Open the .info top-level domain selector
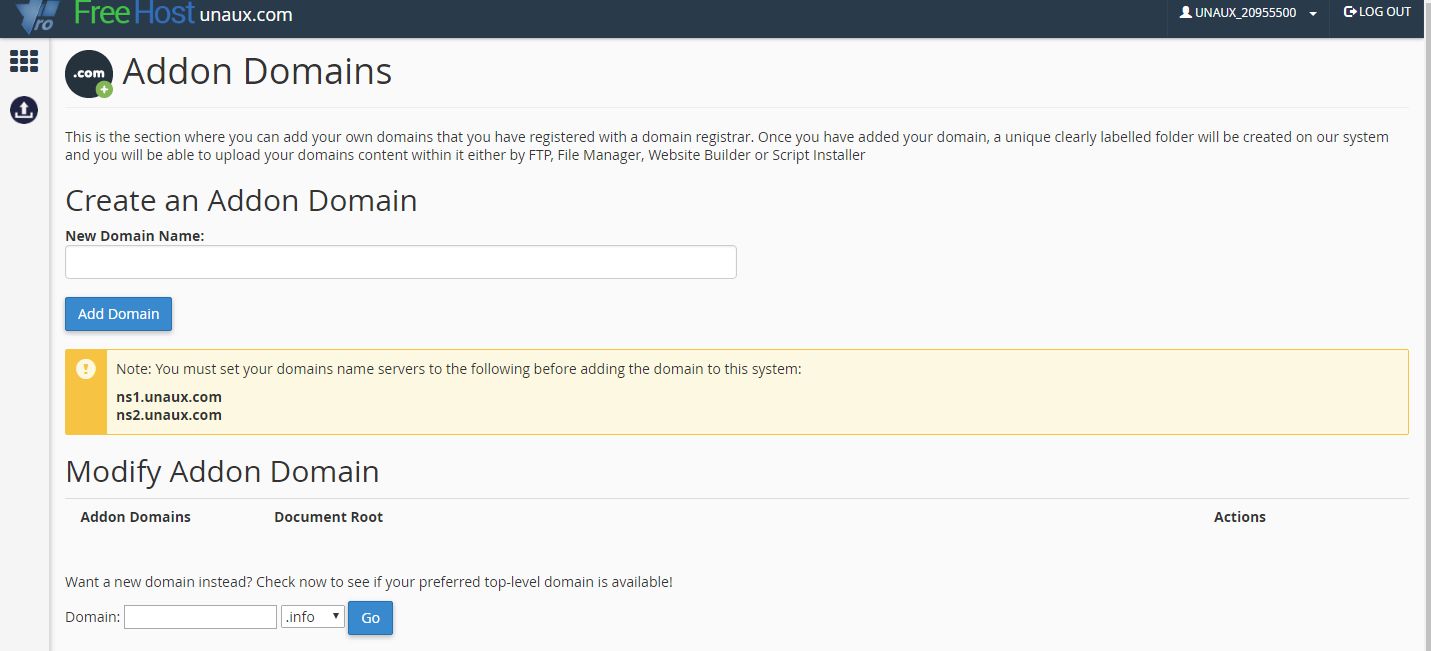The height and width of the screenshot is (651, 1431). click(x=312, y=616)
